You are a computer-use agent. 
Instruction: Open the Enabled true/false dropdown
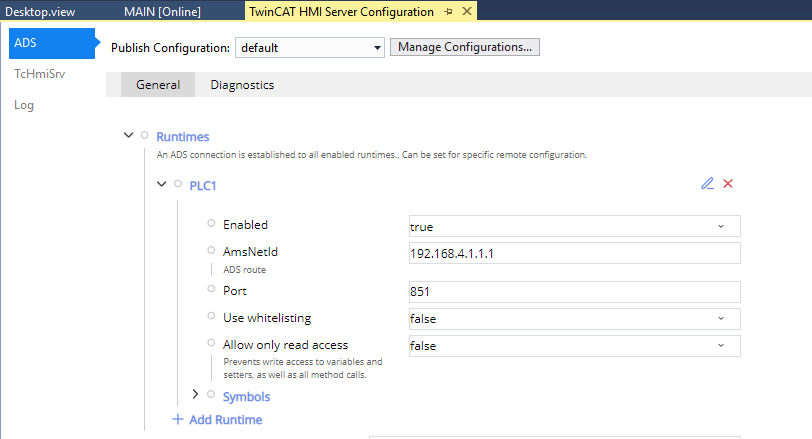pyautogui.click(x=574, y=226)
